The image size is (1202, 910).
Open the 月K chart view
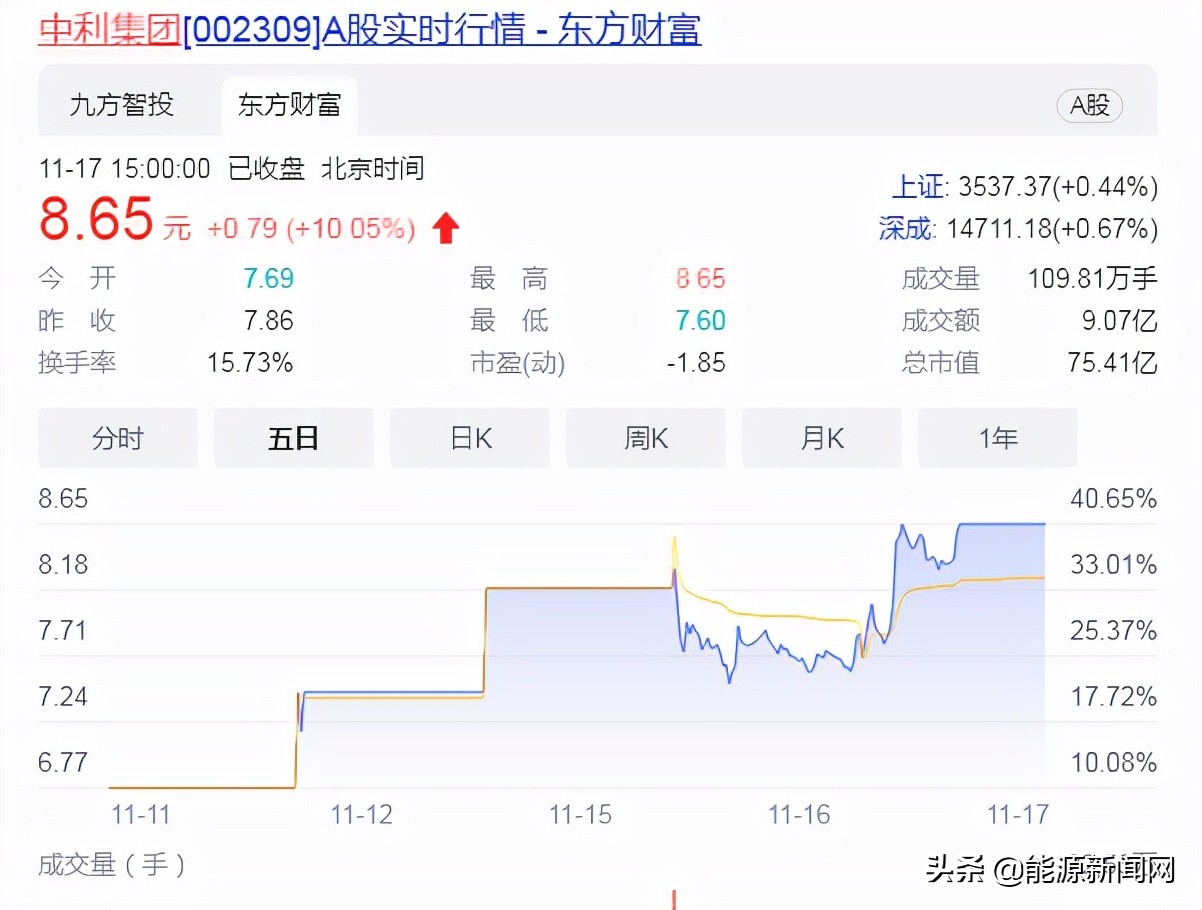821,437
